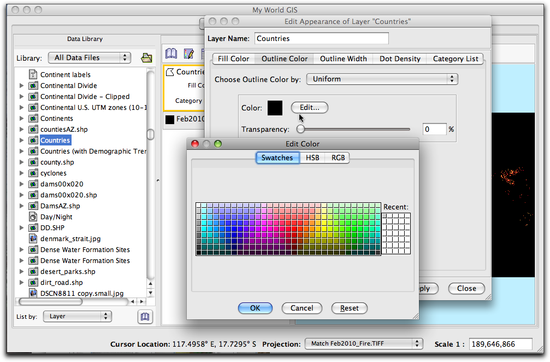The image size is (550, 362).
Task: Click the denmark_strait.jpg image icon
Action: pos(33,239)
